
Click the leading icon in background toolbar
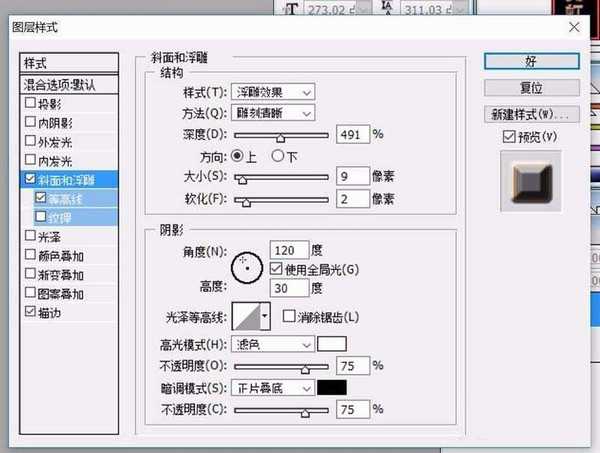click(x=387, y=8)
